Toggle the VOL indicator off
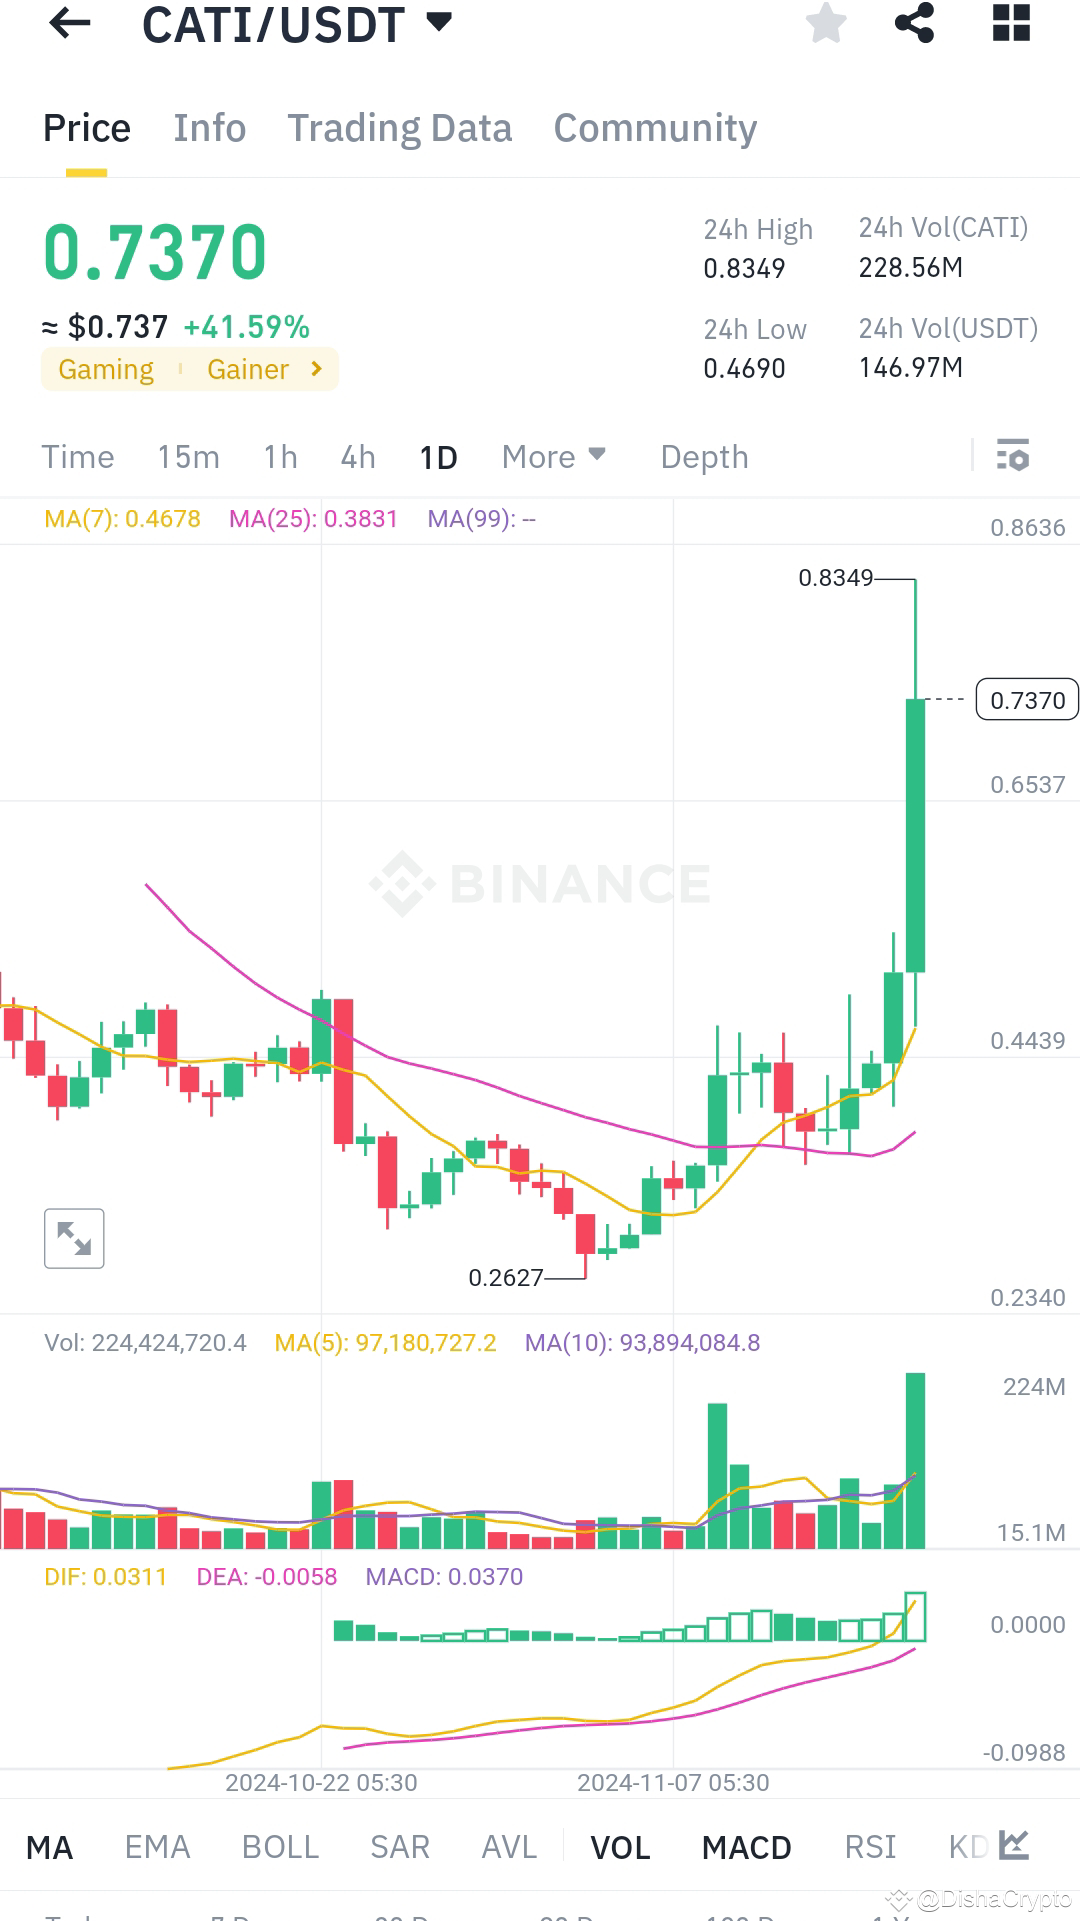Viewport: 1080px width, 1921px height. [x=620, y=1847]
